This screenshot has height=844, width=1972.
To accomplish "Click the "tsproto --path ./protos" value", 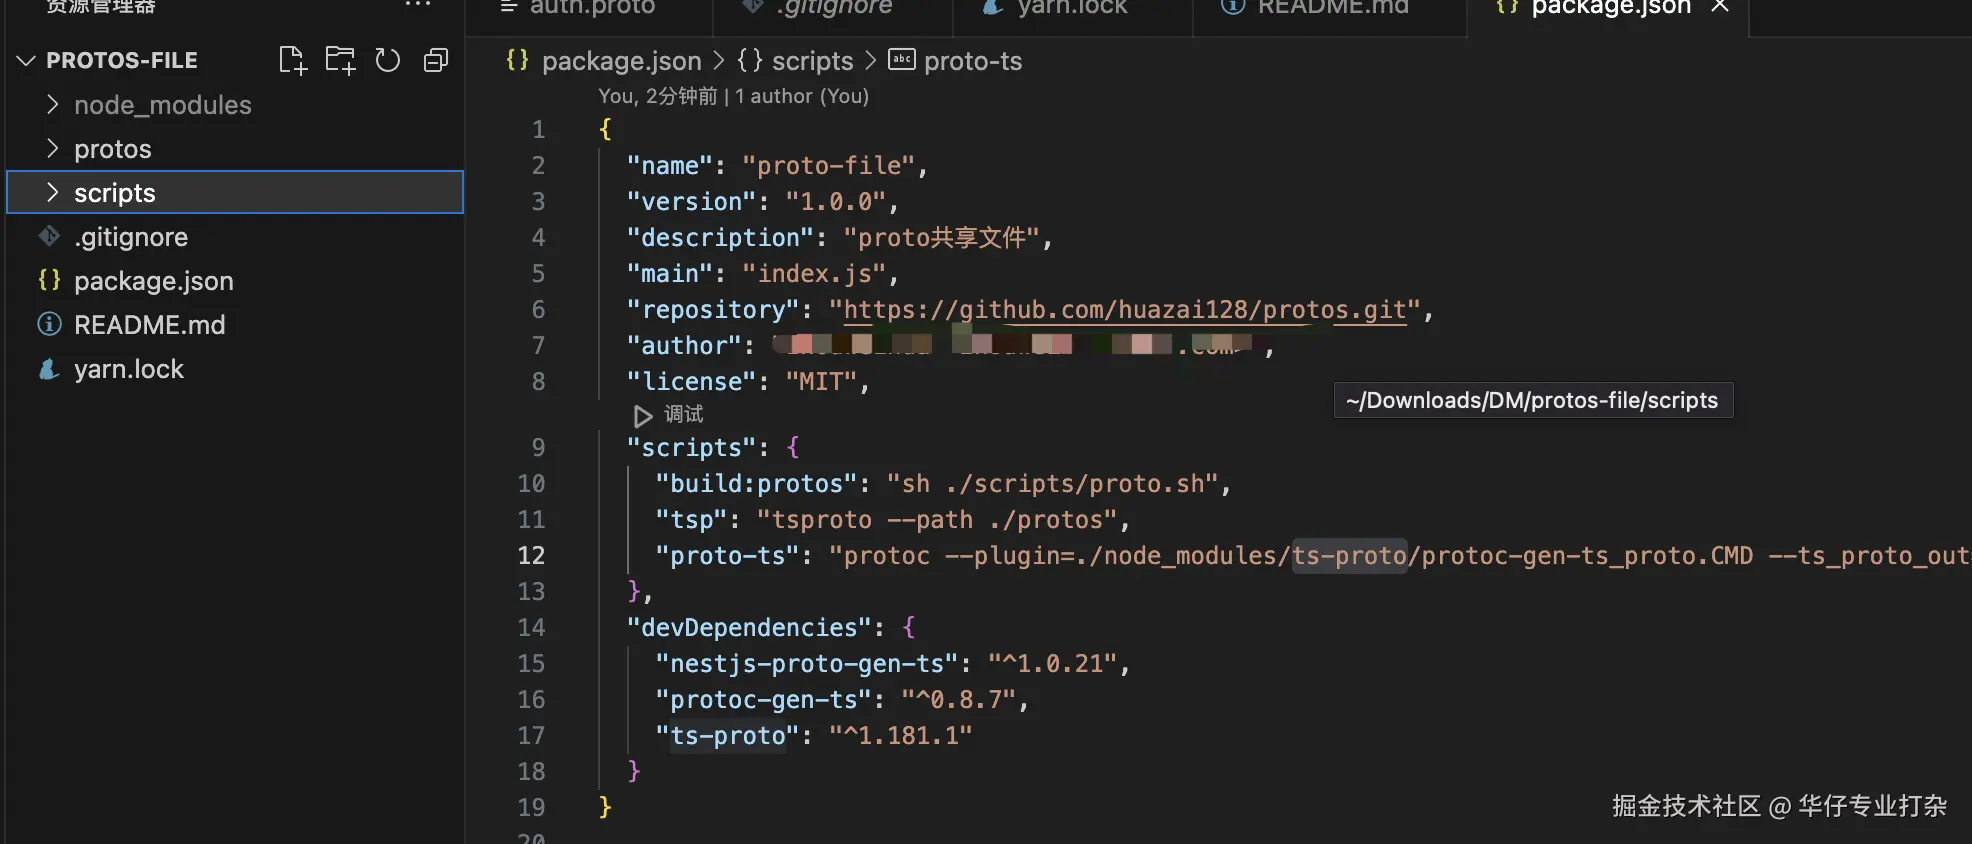I will 937,520.
